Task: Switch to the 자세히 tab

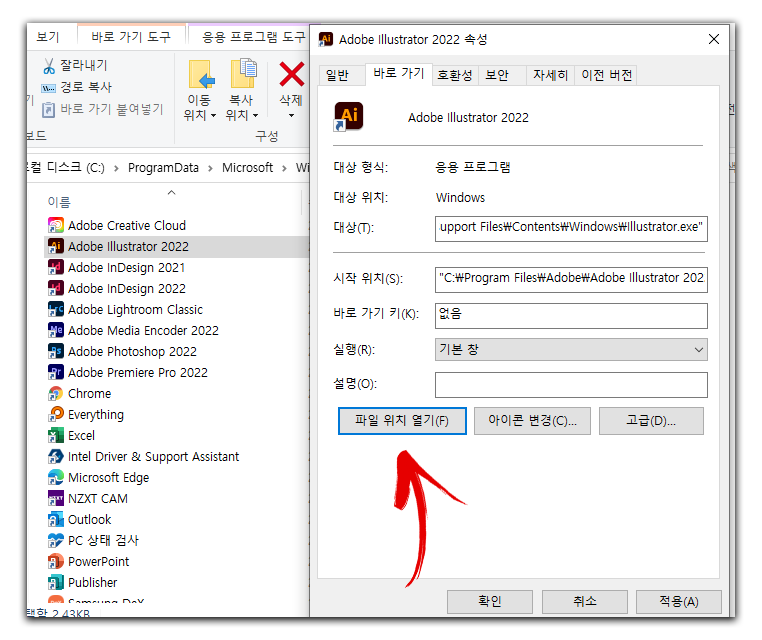Action: pos(551,75)
